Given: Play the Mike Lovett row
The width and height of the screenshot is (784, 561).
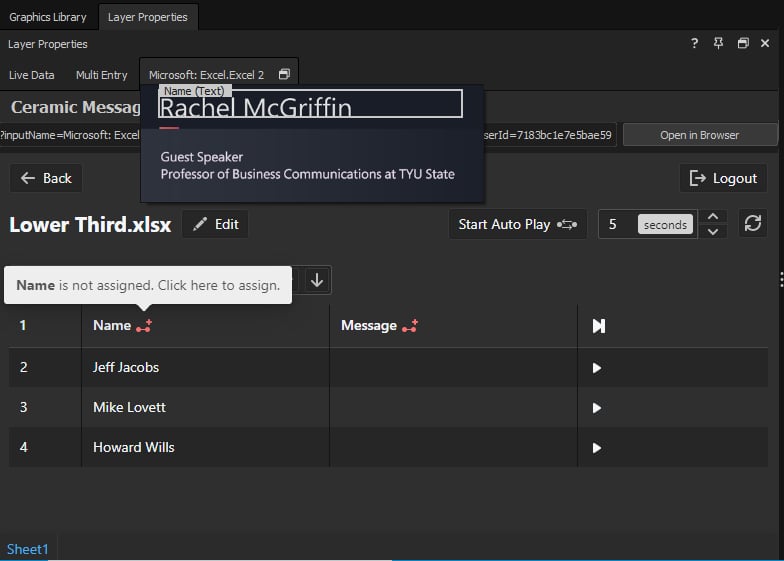Looking at the screenshot, I should pyautogui.click(x=596, y=408).
